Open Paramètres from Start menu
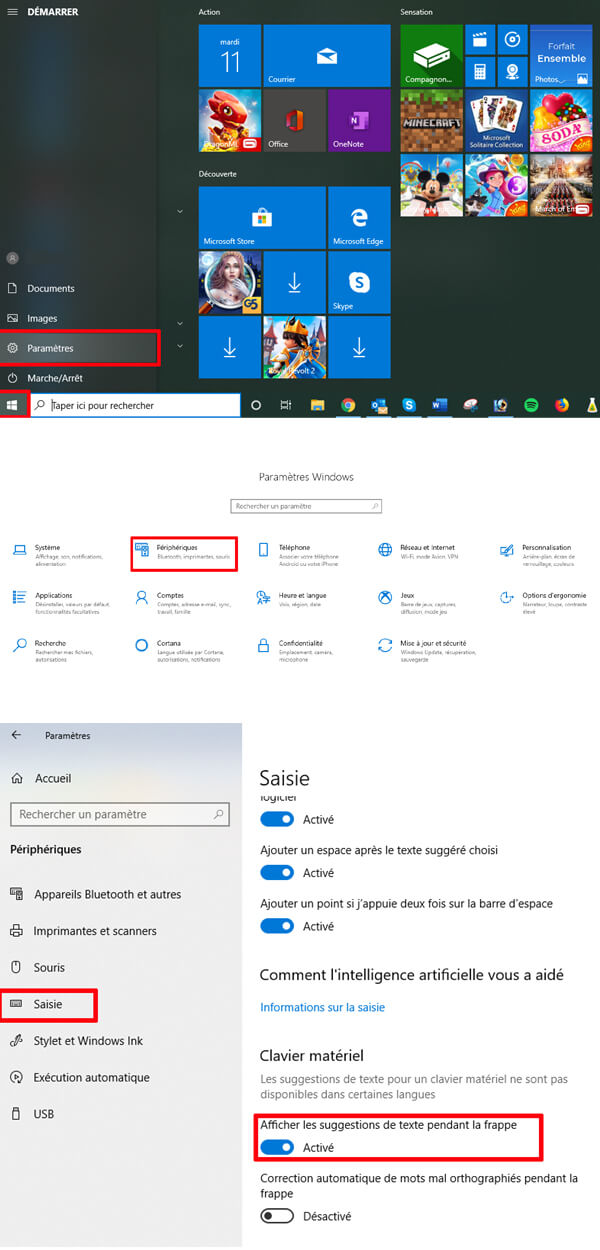This screenshot has width=600, height=1250. [78, 348]
